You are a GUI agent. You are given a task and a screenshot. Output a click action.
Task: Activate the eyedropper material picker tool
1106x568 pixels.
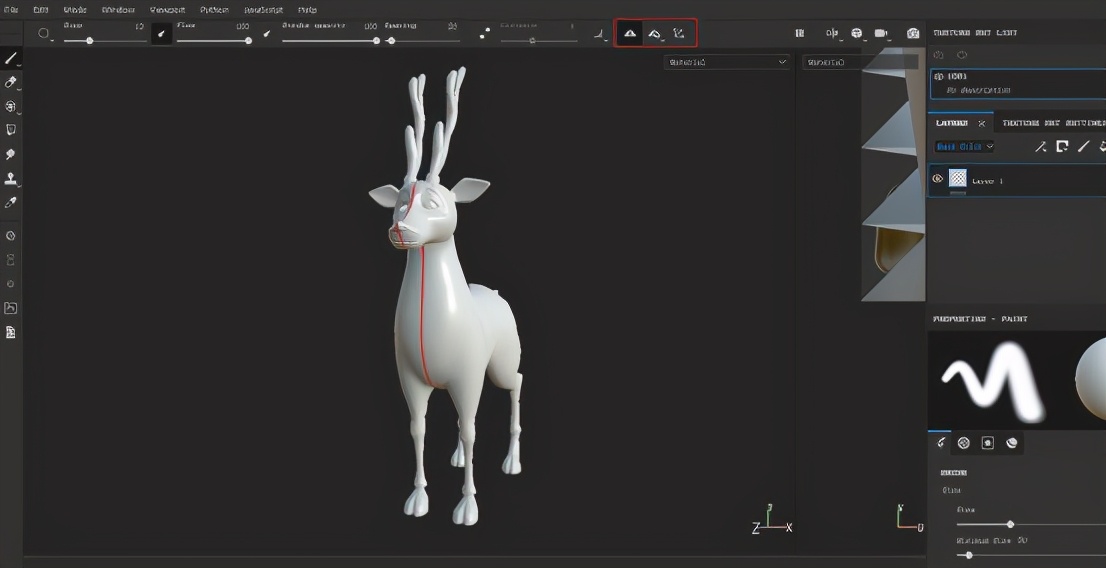(11, 202)
